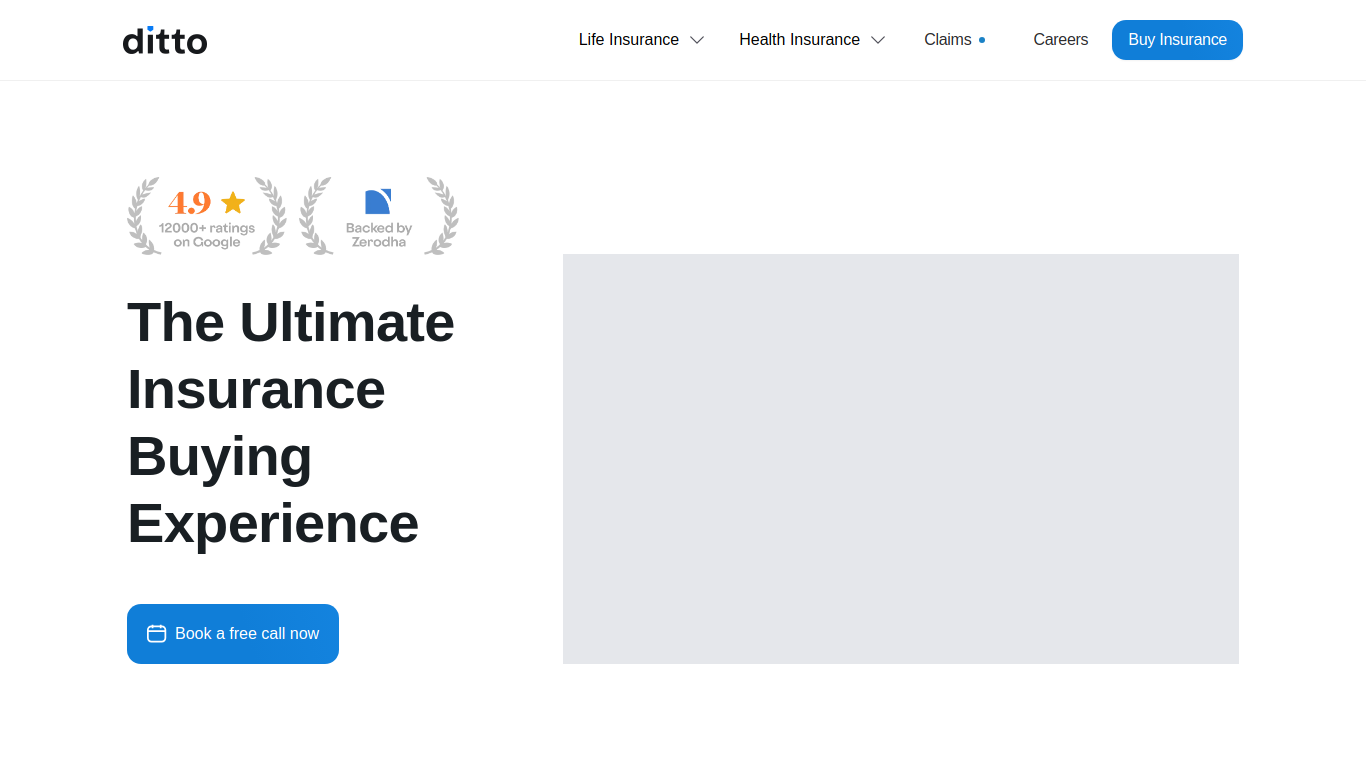Open the Careers link
Image resolution: width=1366 pixels, height=768 pixels.
point(1060,40)
